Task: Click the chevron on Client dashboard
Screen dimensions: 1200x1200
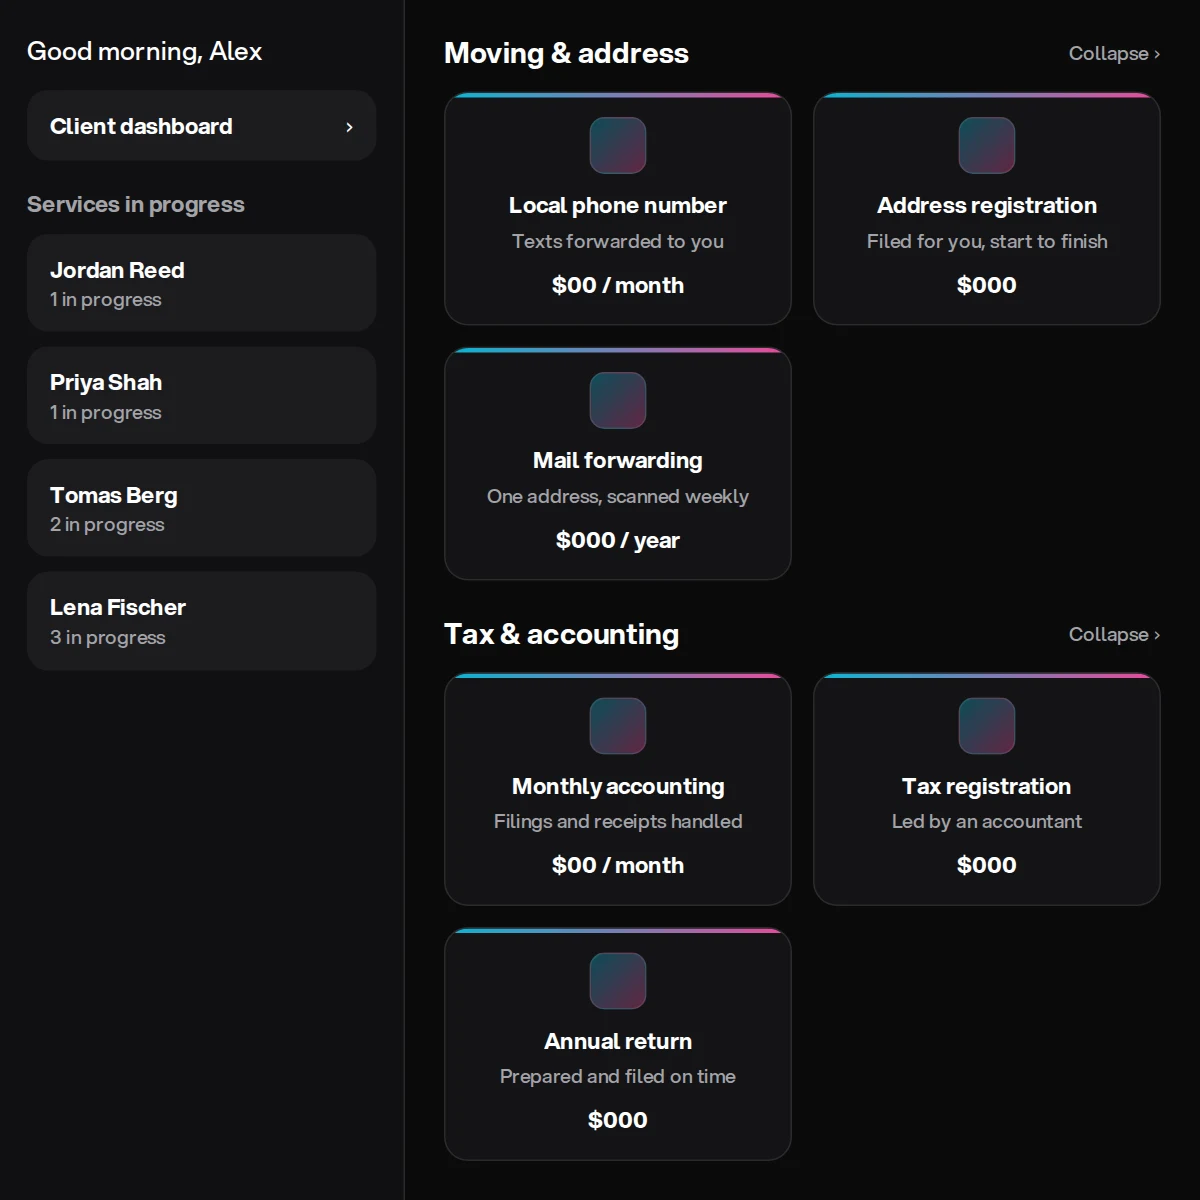Action: (x=349, y=127)
